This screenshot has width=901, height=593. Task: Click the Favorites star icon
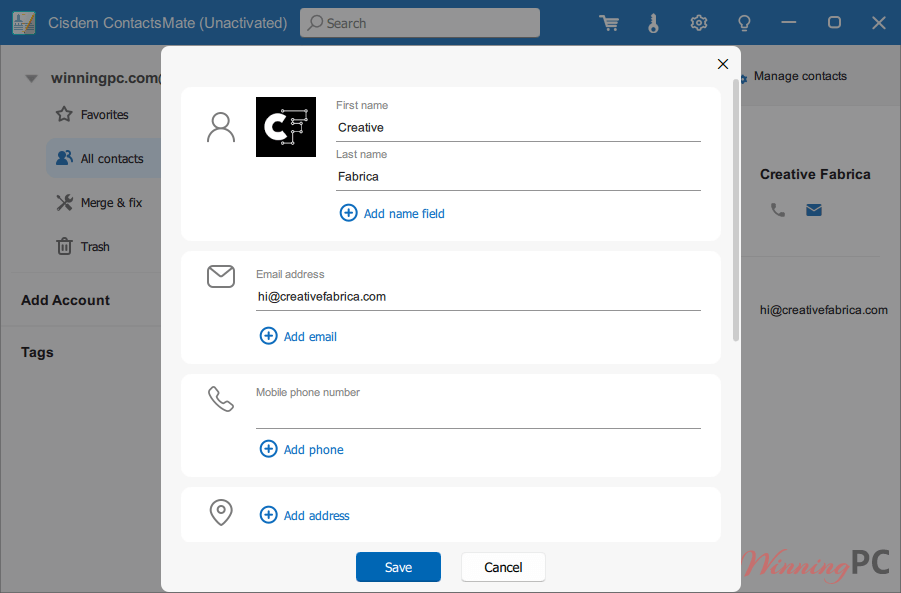point(64,114)
